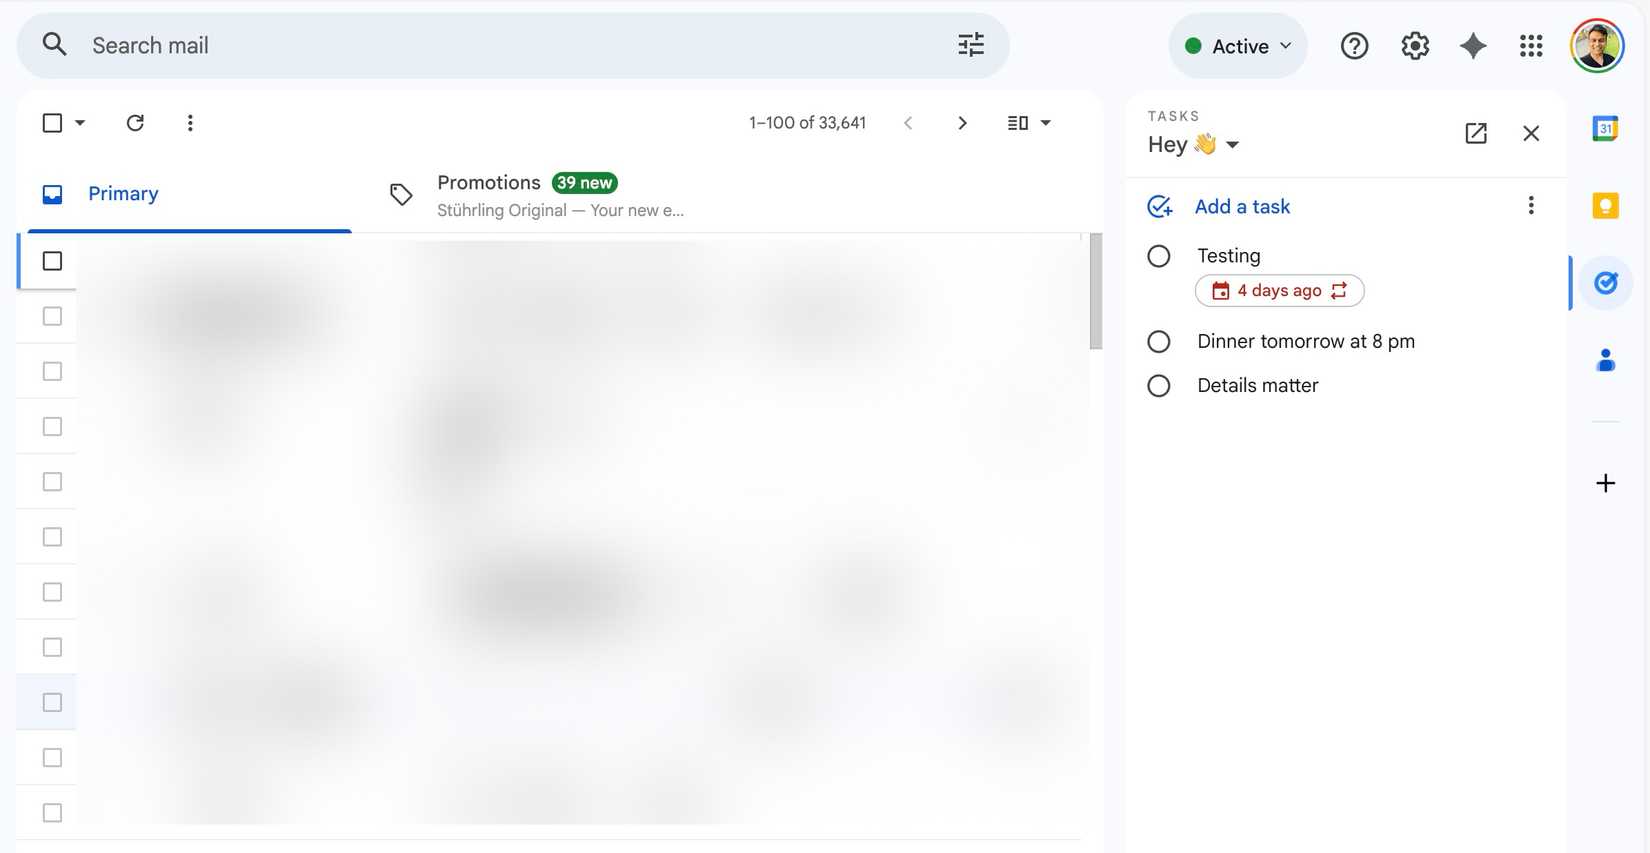Viewport: 1650px width, 853px height.
Task: Click the 4 days ago date chip
Action: pos(1280,291)
